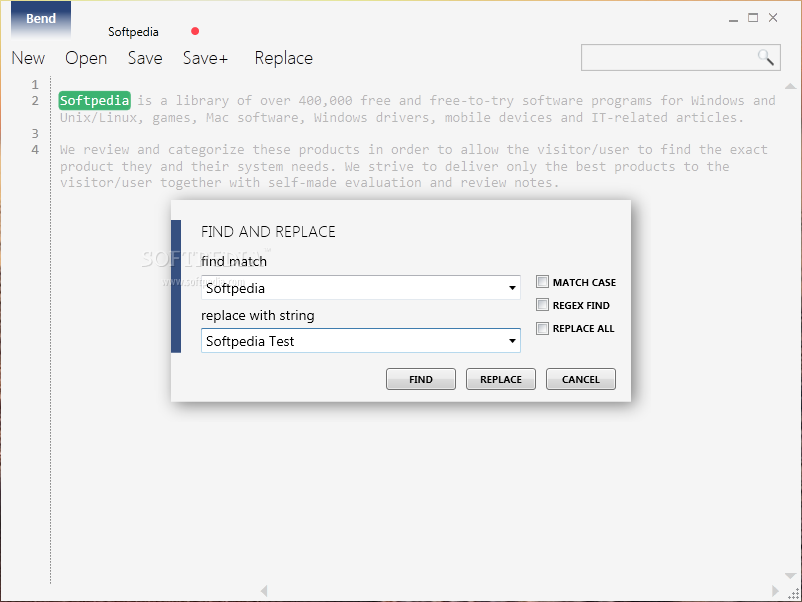The height and width of the screenshot is (602, 802).
Task: Click the horizontal scrollbar right arrow
Action: click(x=775, y=591)
